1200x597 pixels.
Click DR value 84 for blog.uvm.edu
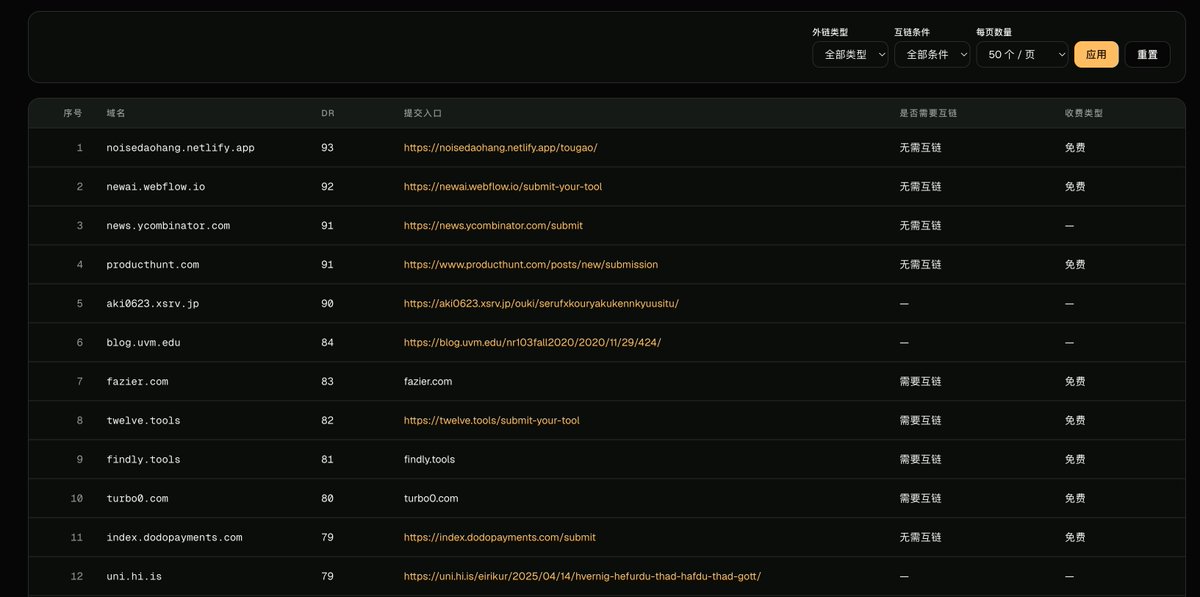[x=327, y=343]
